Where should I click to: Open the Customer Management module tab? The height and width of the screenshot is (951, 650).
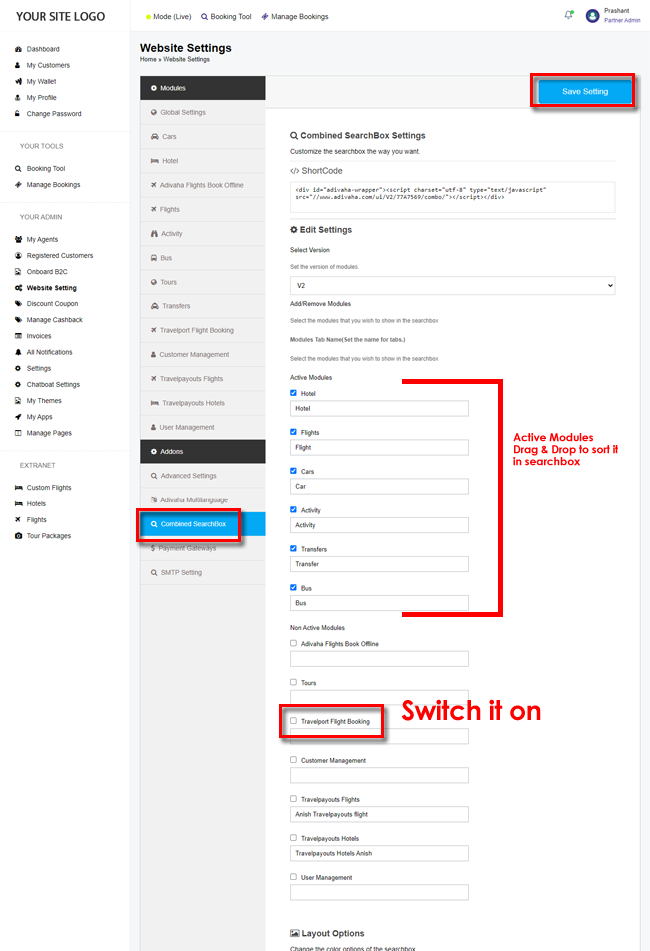click(x=203, y=355)
